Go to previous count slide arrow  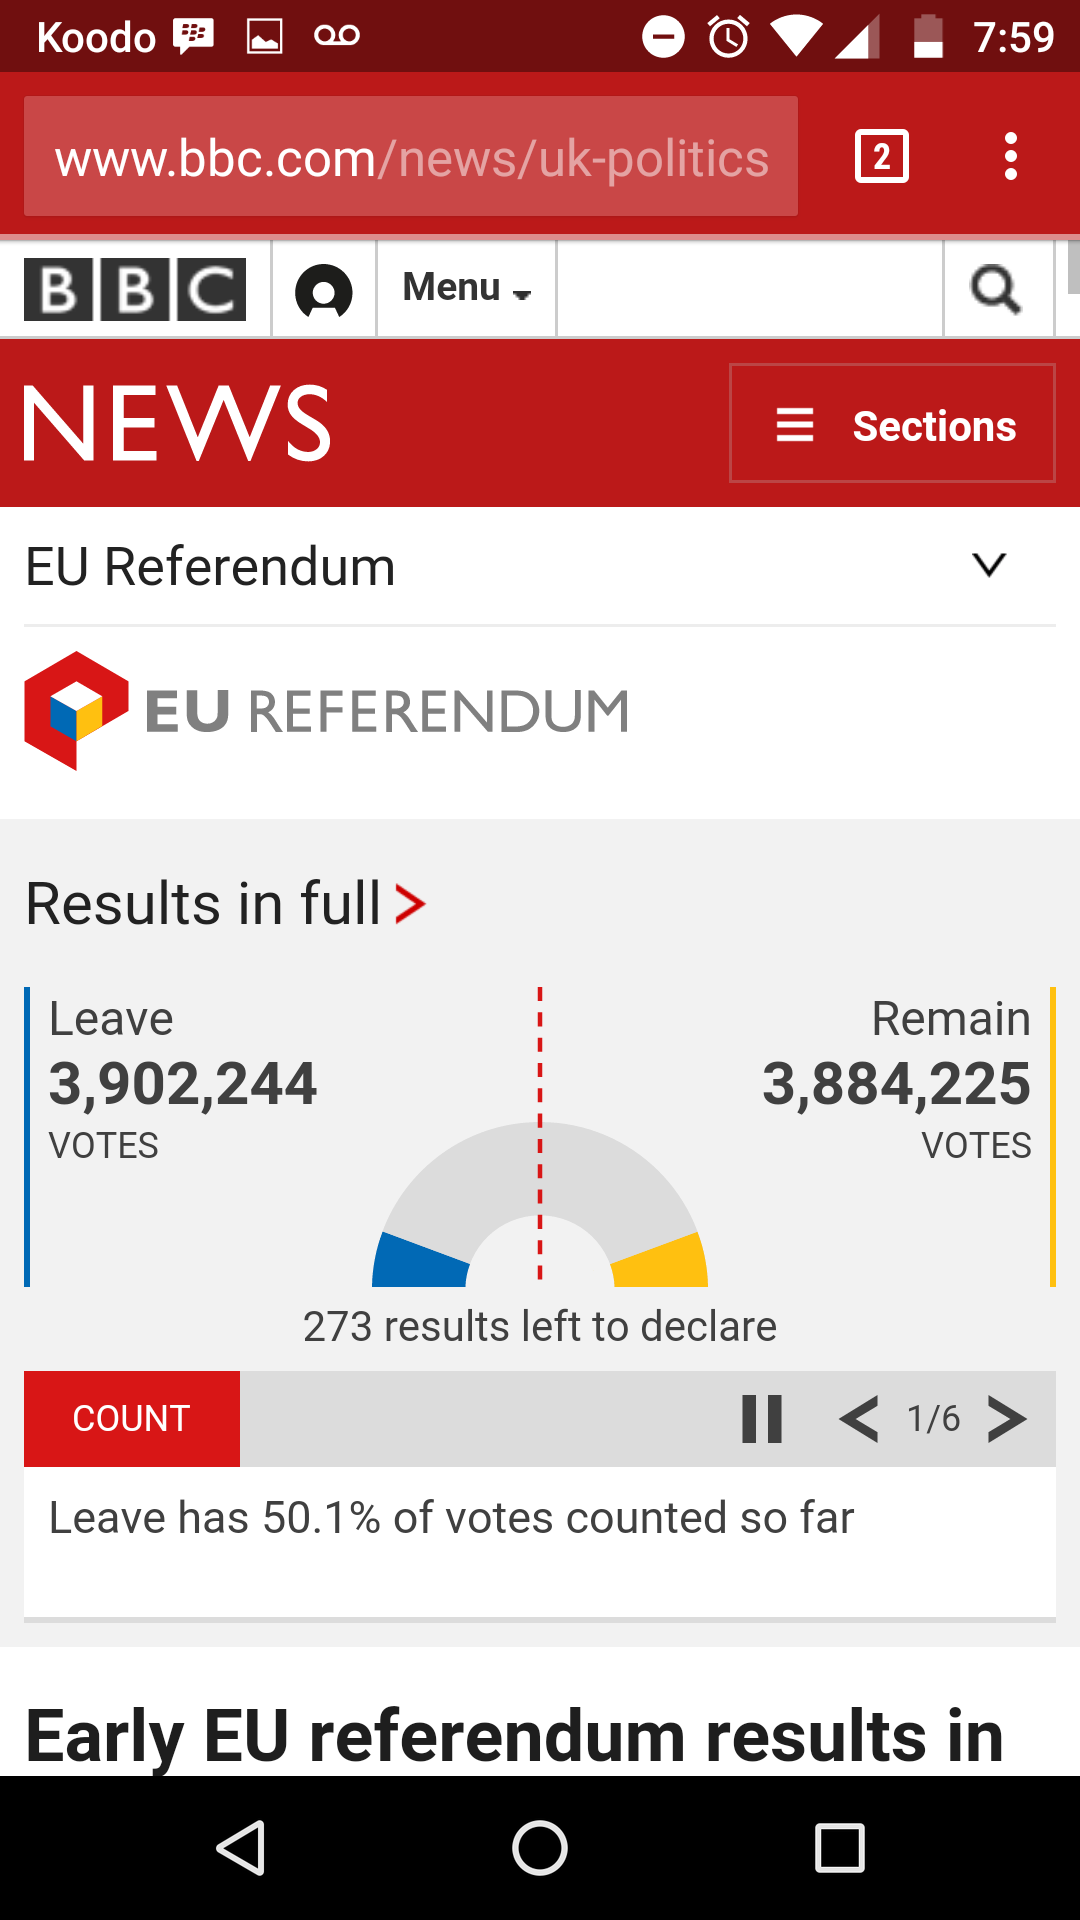[859, 1419]
